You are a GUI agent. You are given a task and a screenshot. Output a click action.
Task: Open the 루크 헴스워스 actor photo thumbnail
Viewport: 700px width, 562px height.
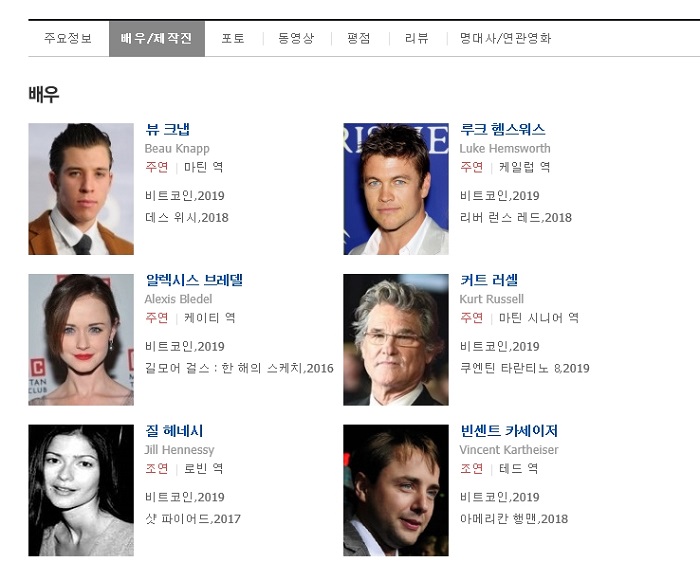396,189
